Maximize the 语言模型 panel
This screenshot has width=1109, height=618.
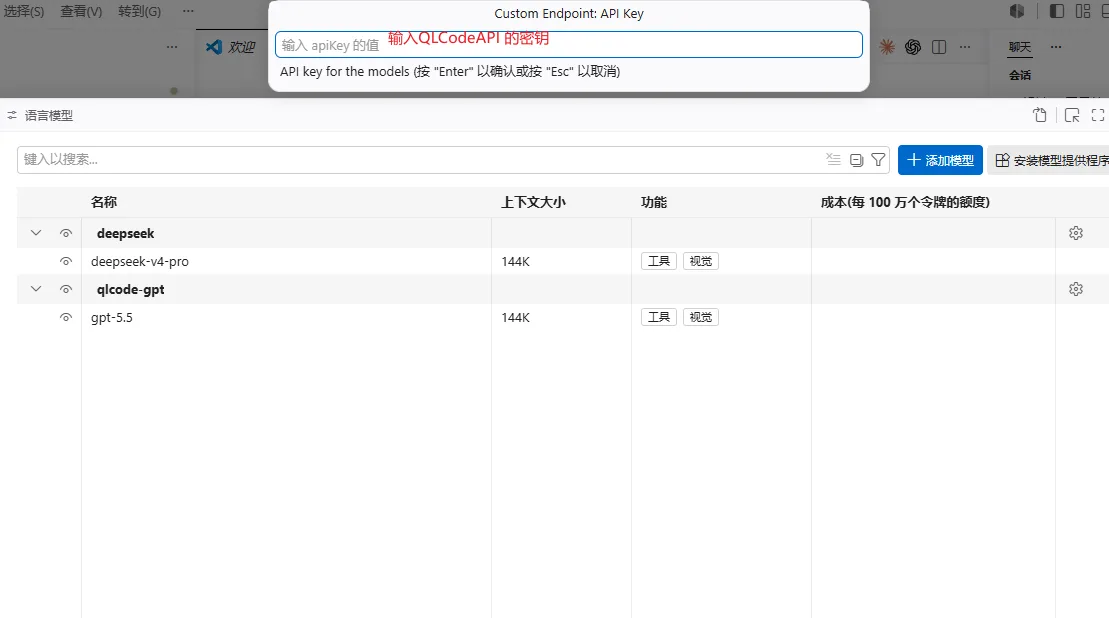pyautogui.click(x=1098, y=115)
